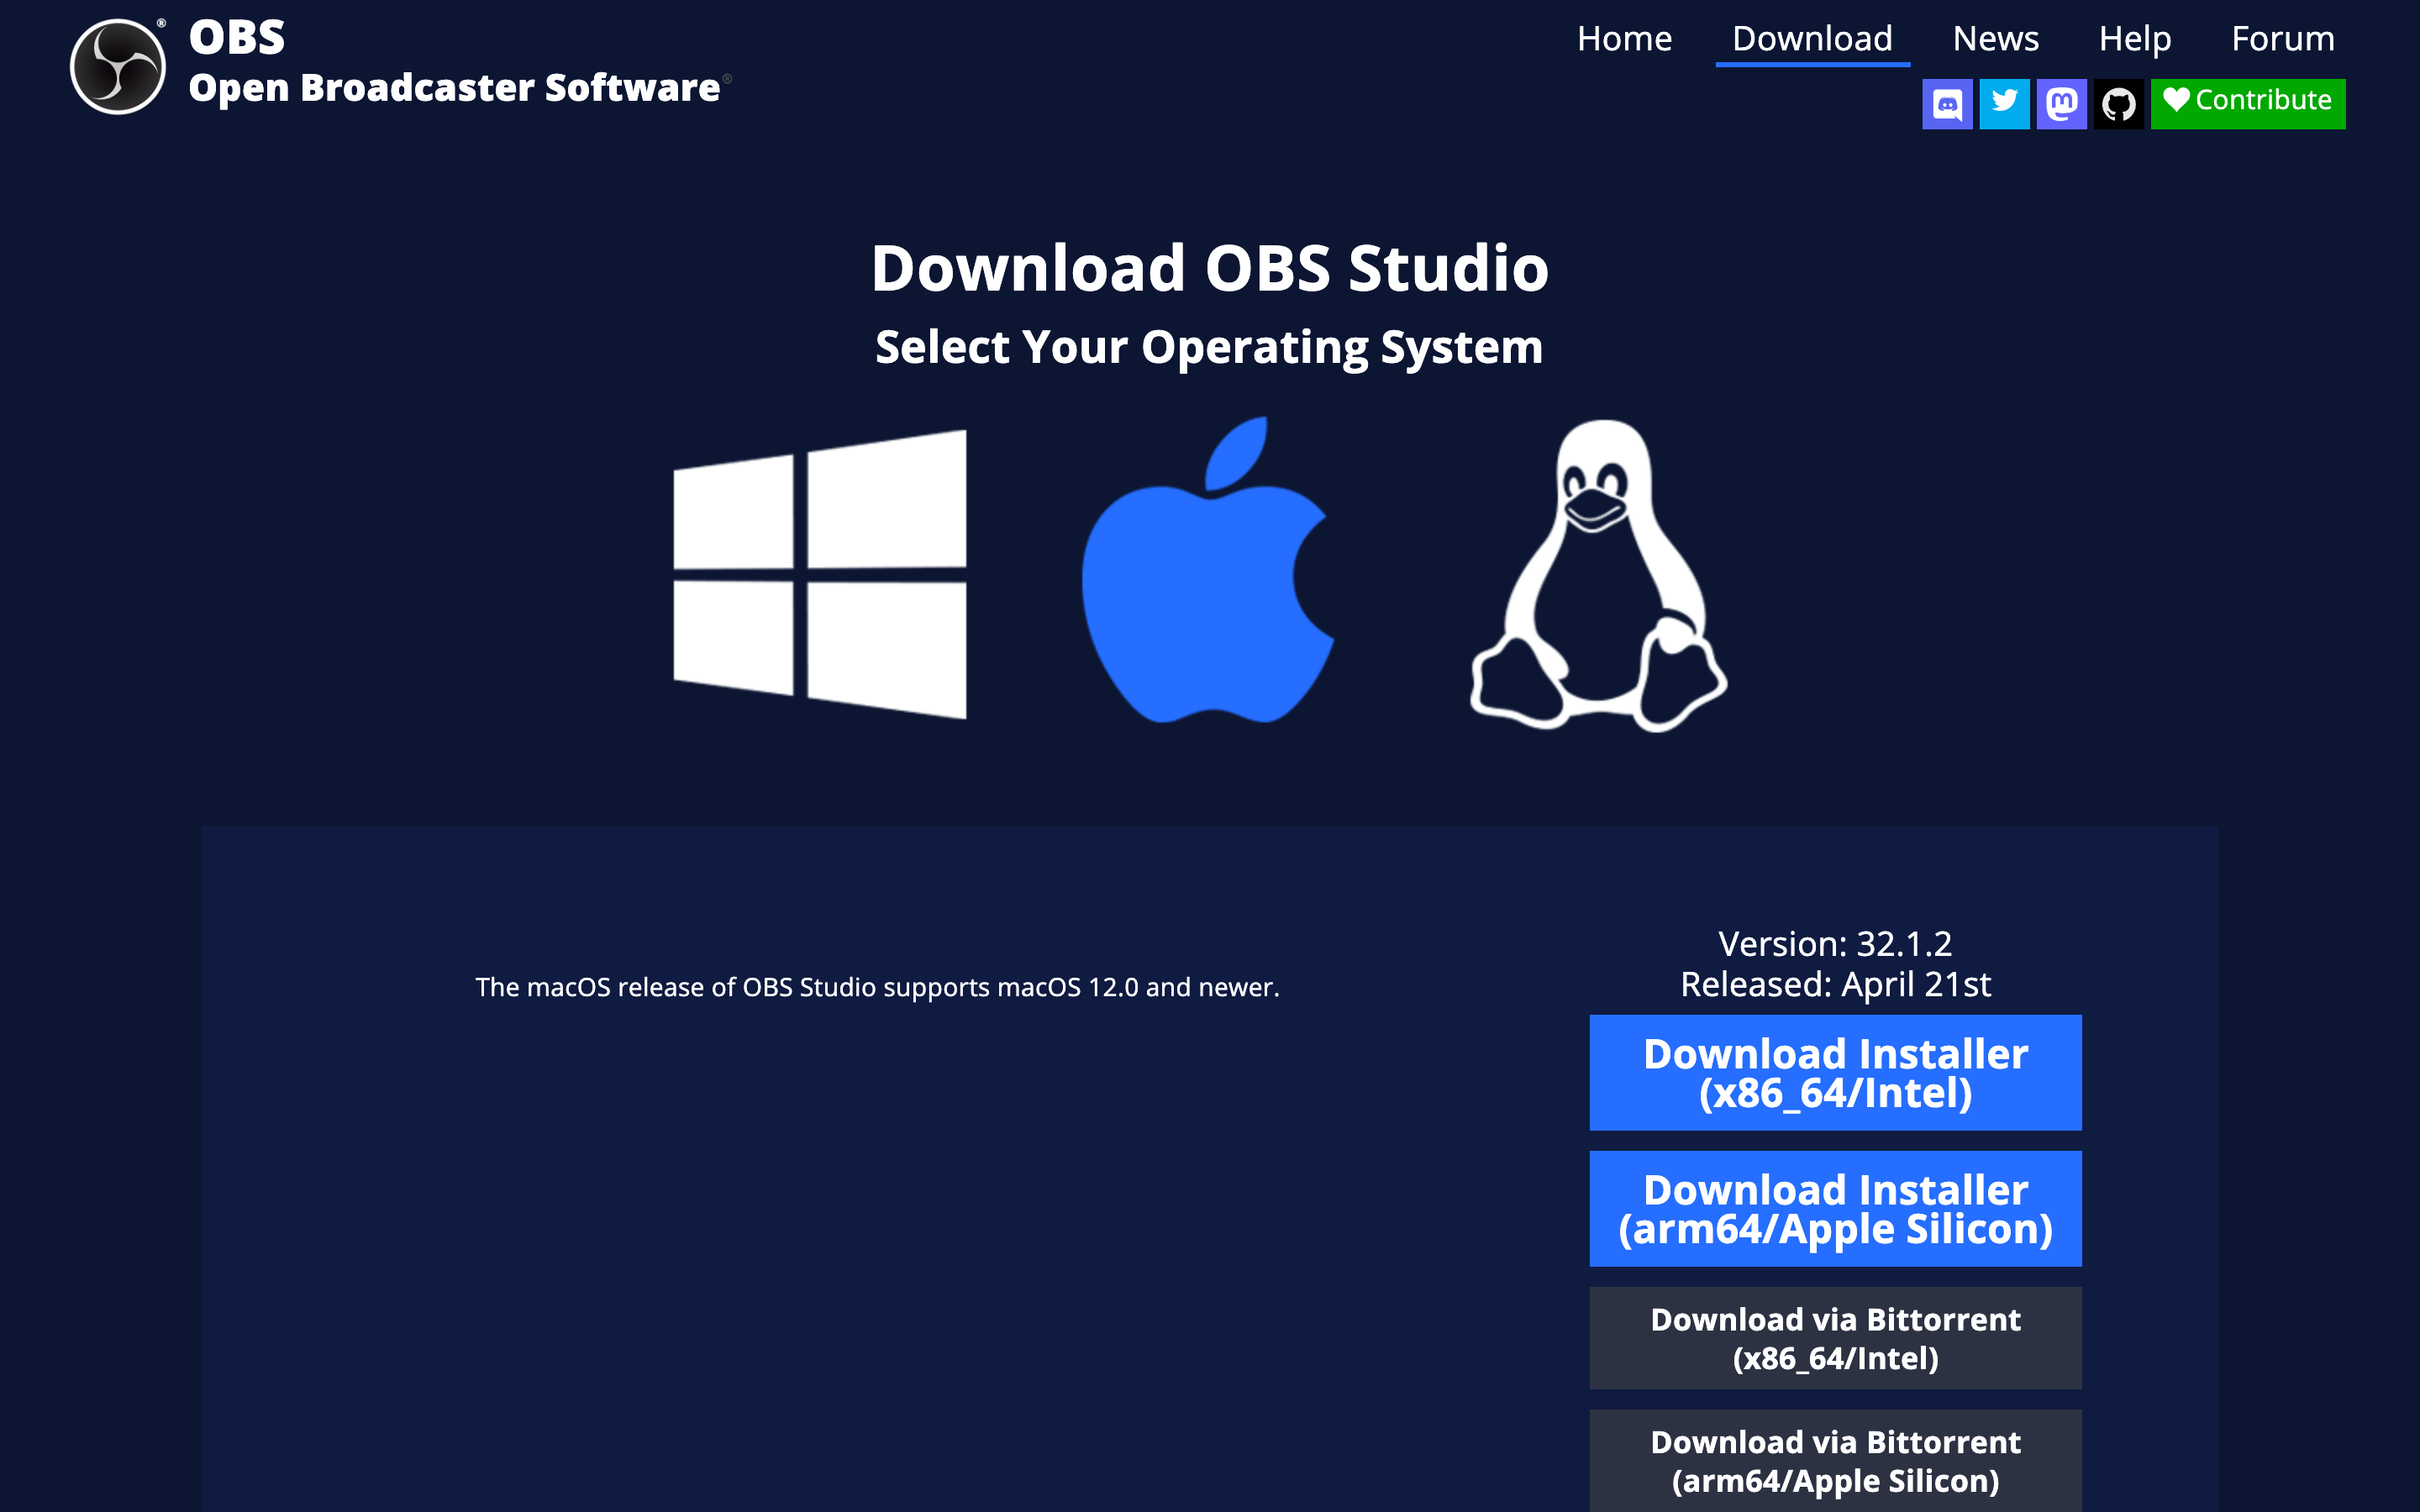Click the green Contribute button
Screen dimensions: 2420x1512
tap(2247, 104)
